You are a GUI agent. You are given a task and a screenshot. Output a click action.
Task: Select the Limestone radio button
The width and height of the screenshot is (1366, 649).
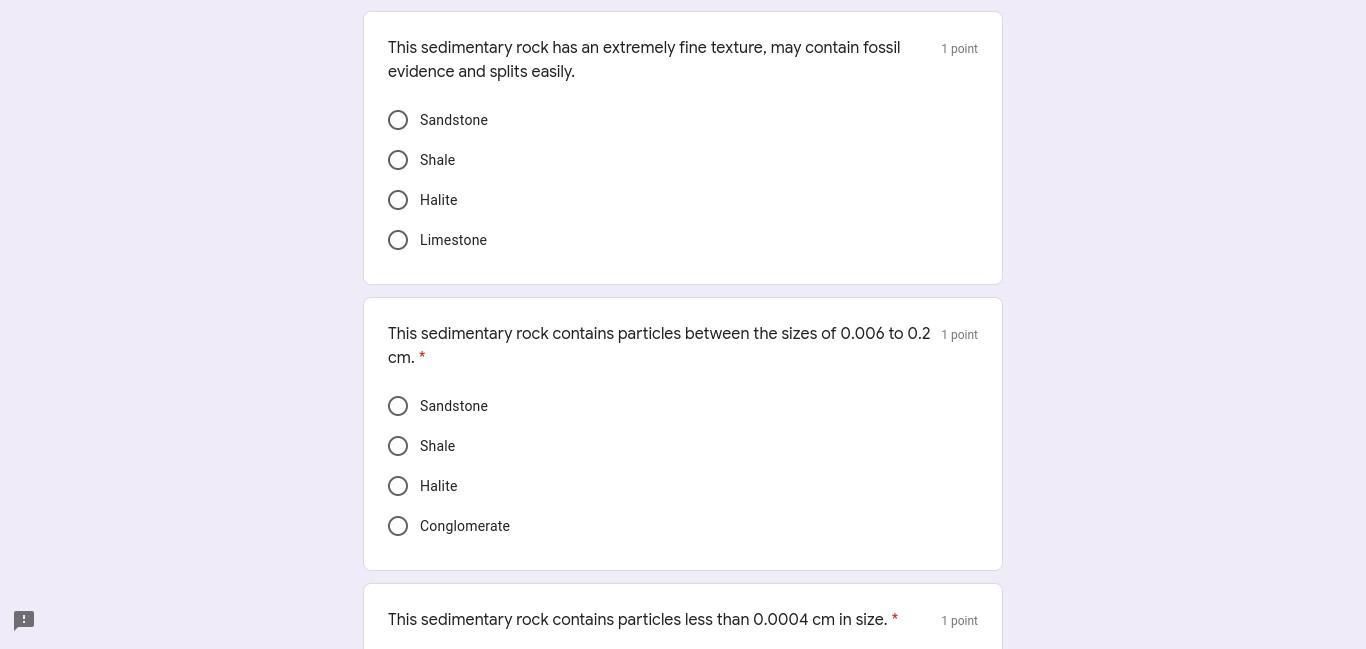(x=398, y=240)
